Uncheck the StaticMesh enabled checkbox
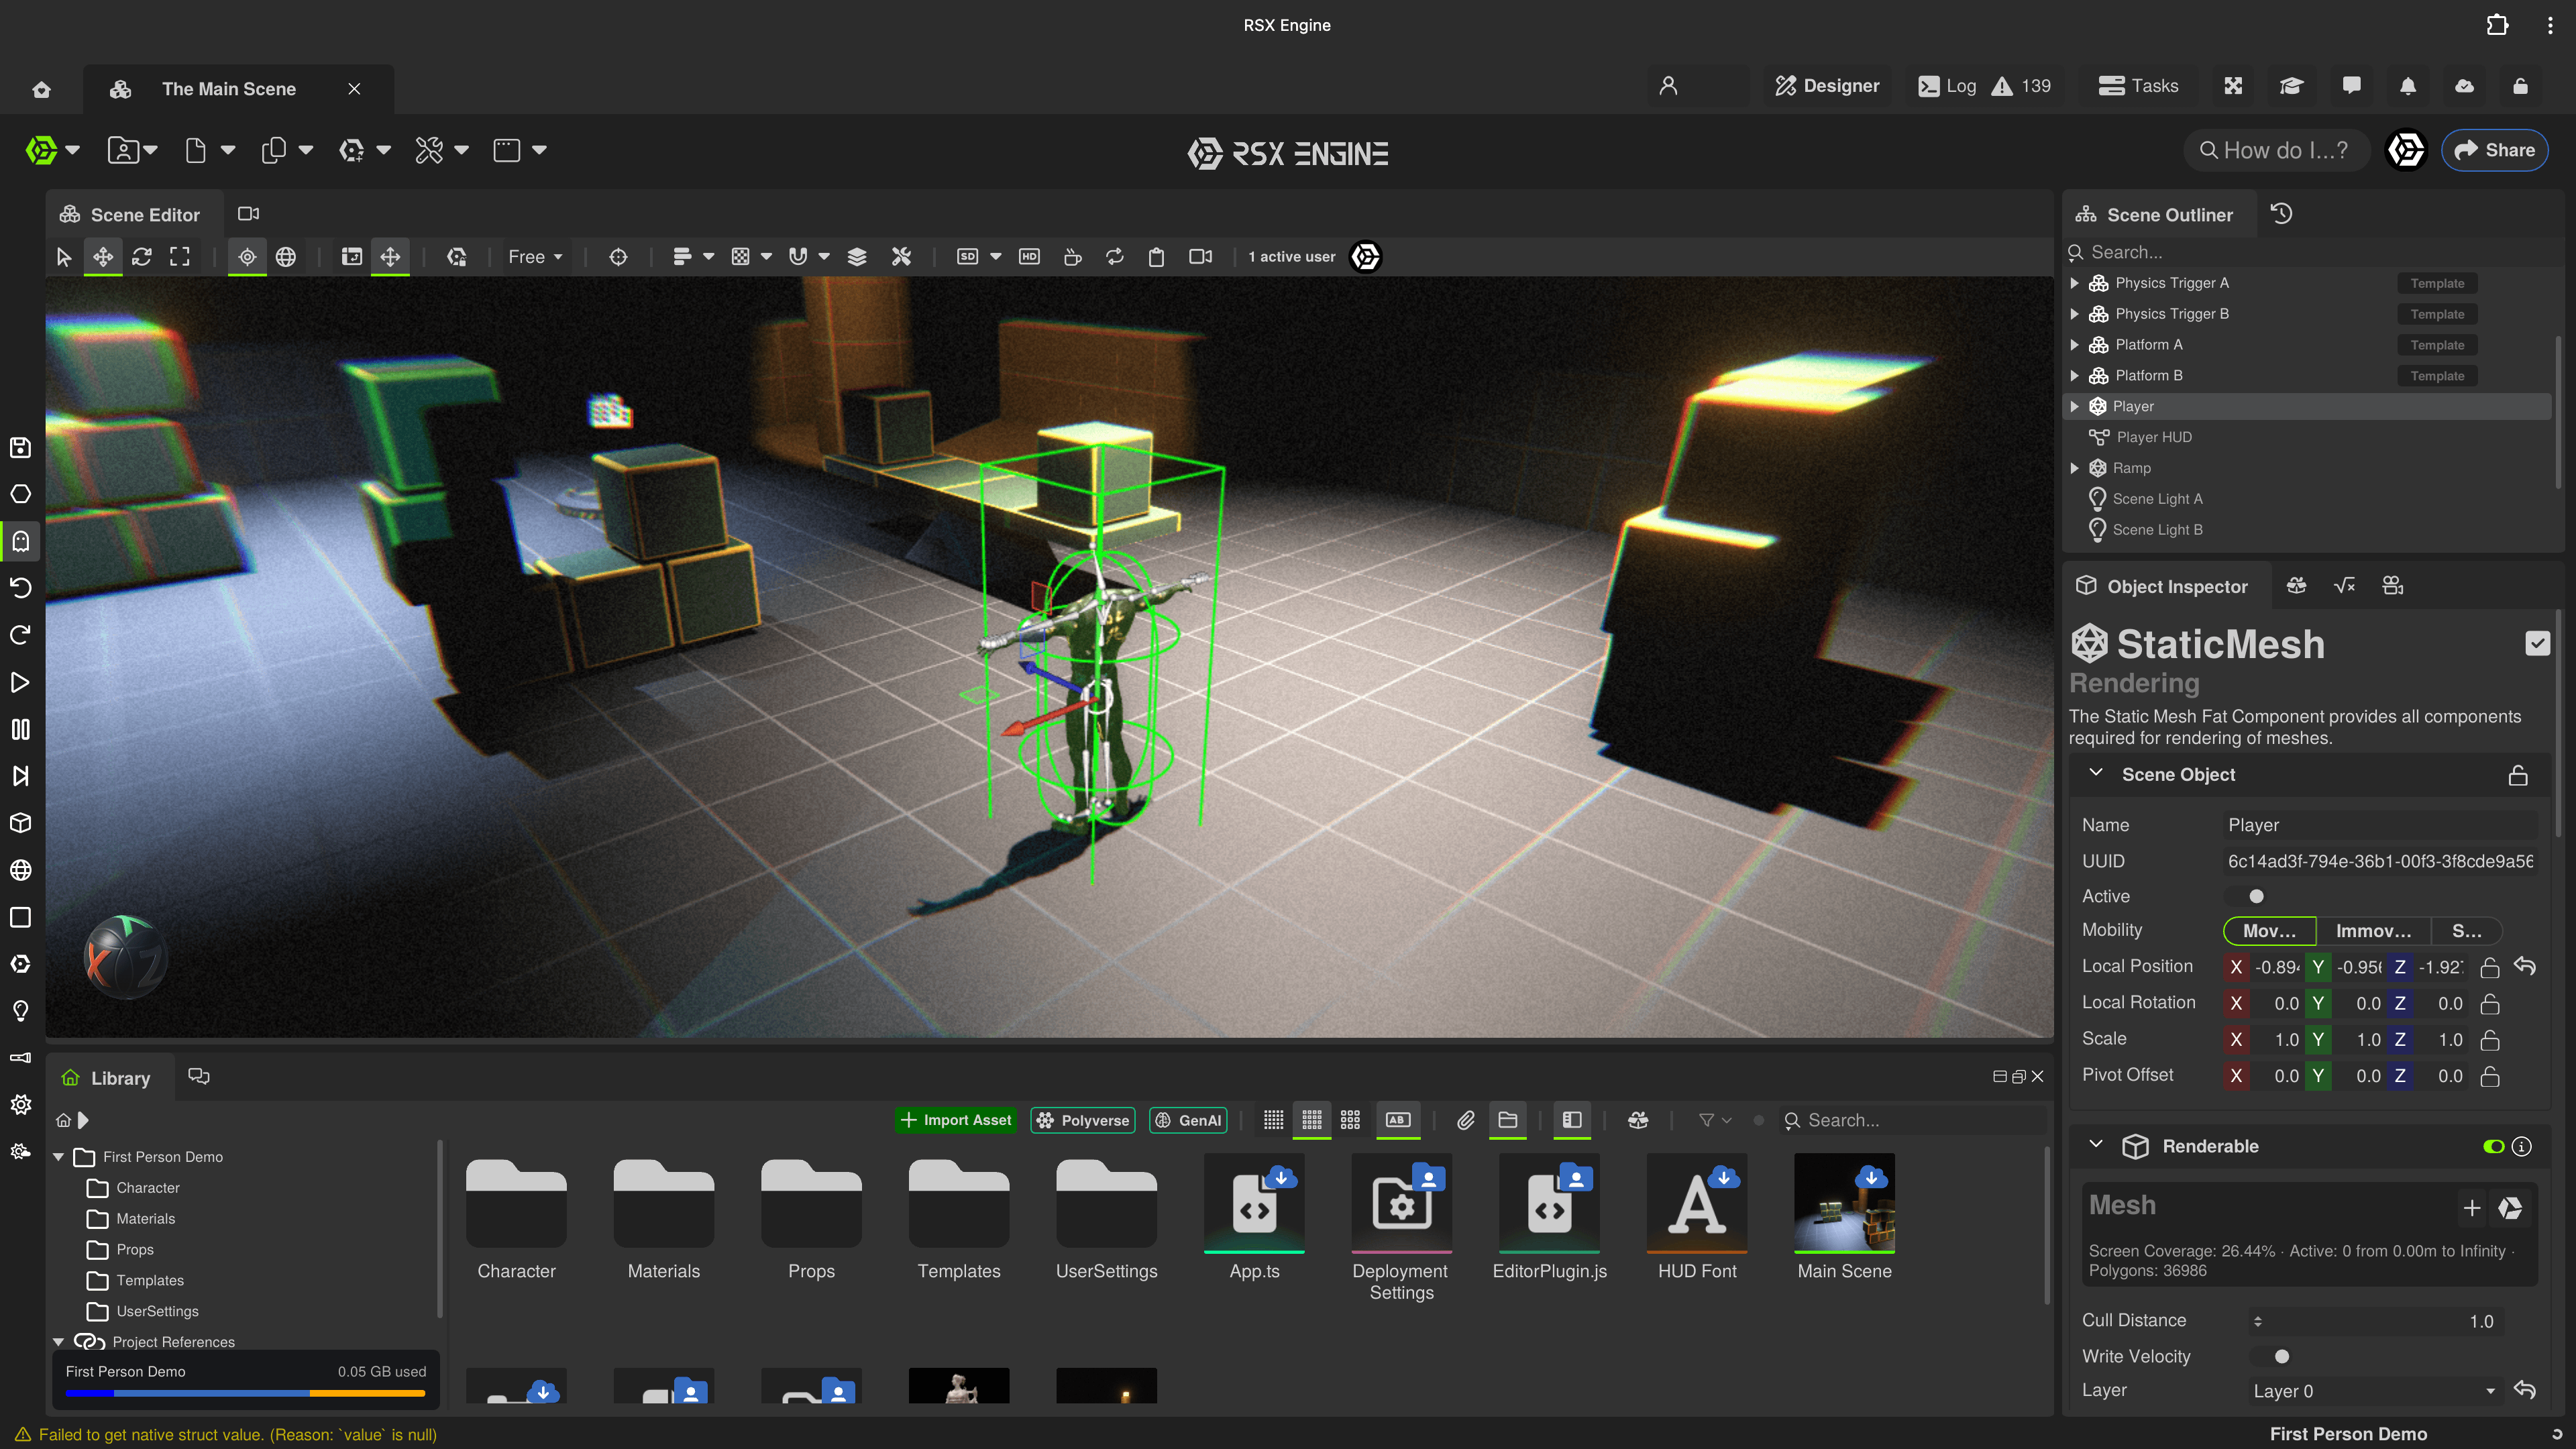Screen dimensions: 2576x1449 pos(2536,644)
